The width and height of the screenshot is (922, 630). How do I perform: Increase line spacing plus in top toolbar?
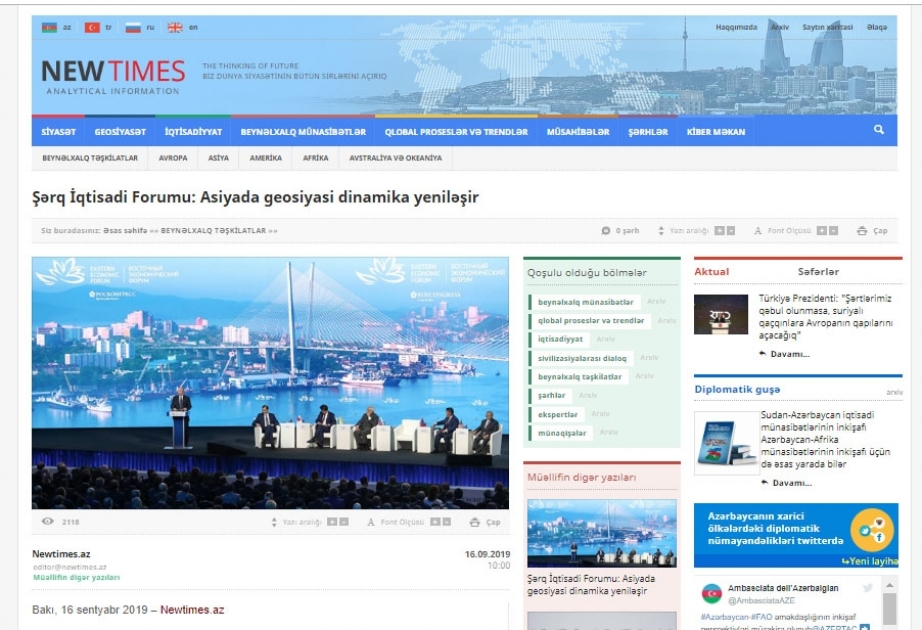tap(719, 231)
